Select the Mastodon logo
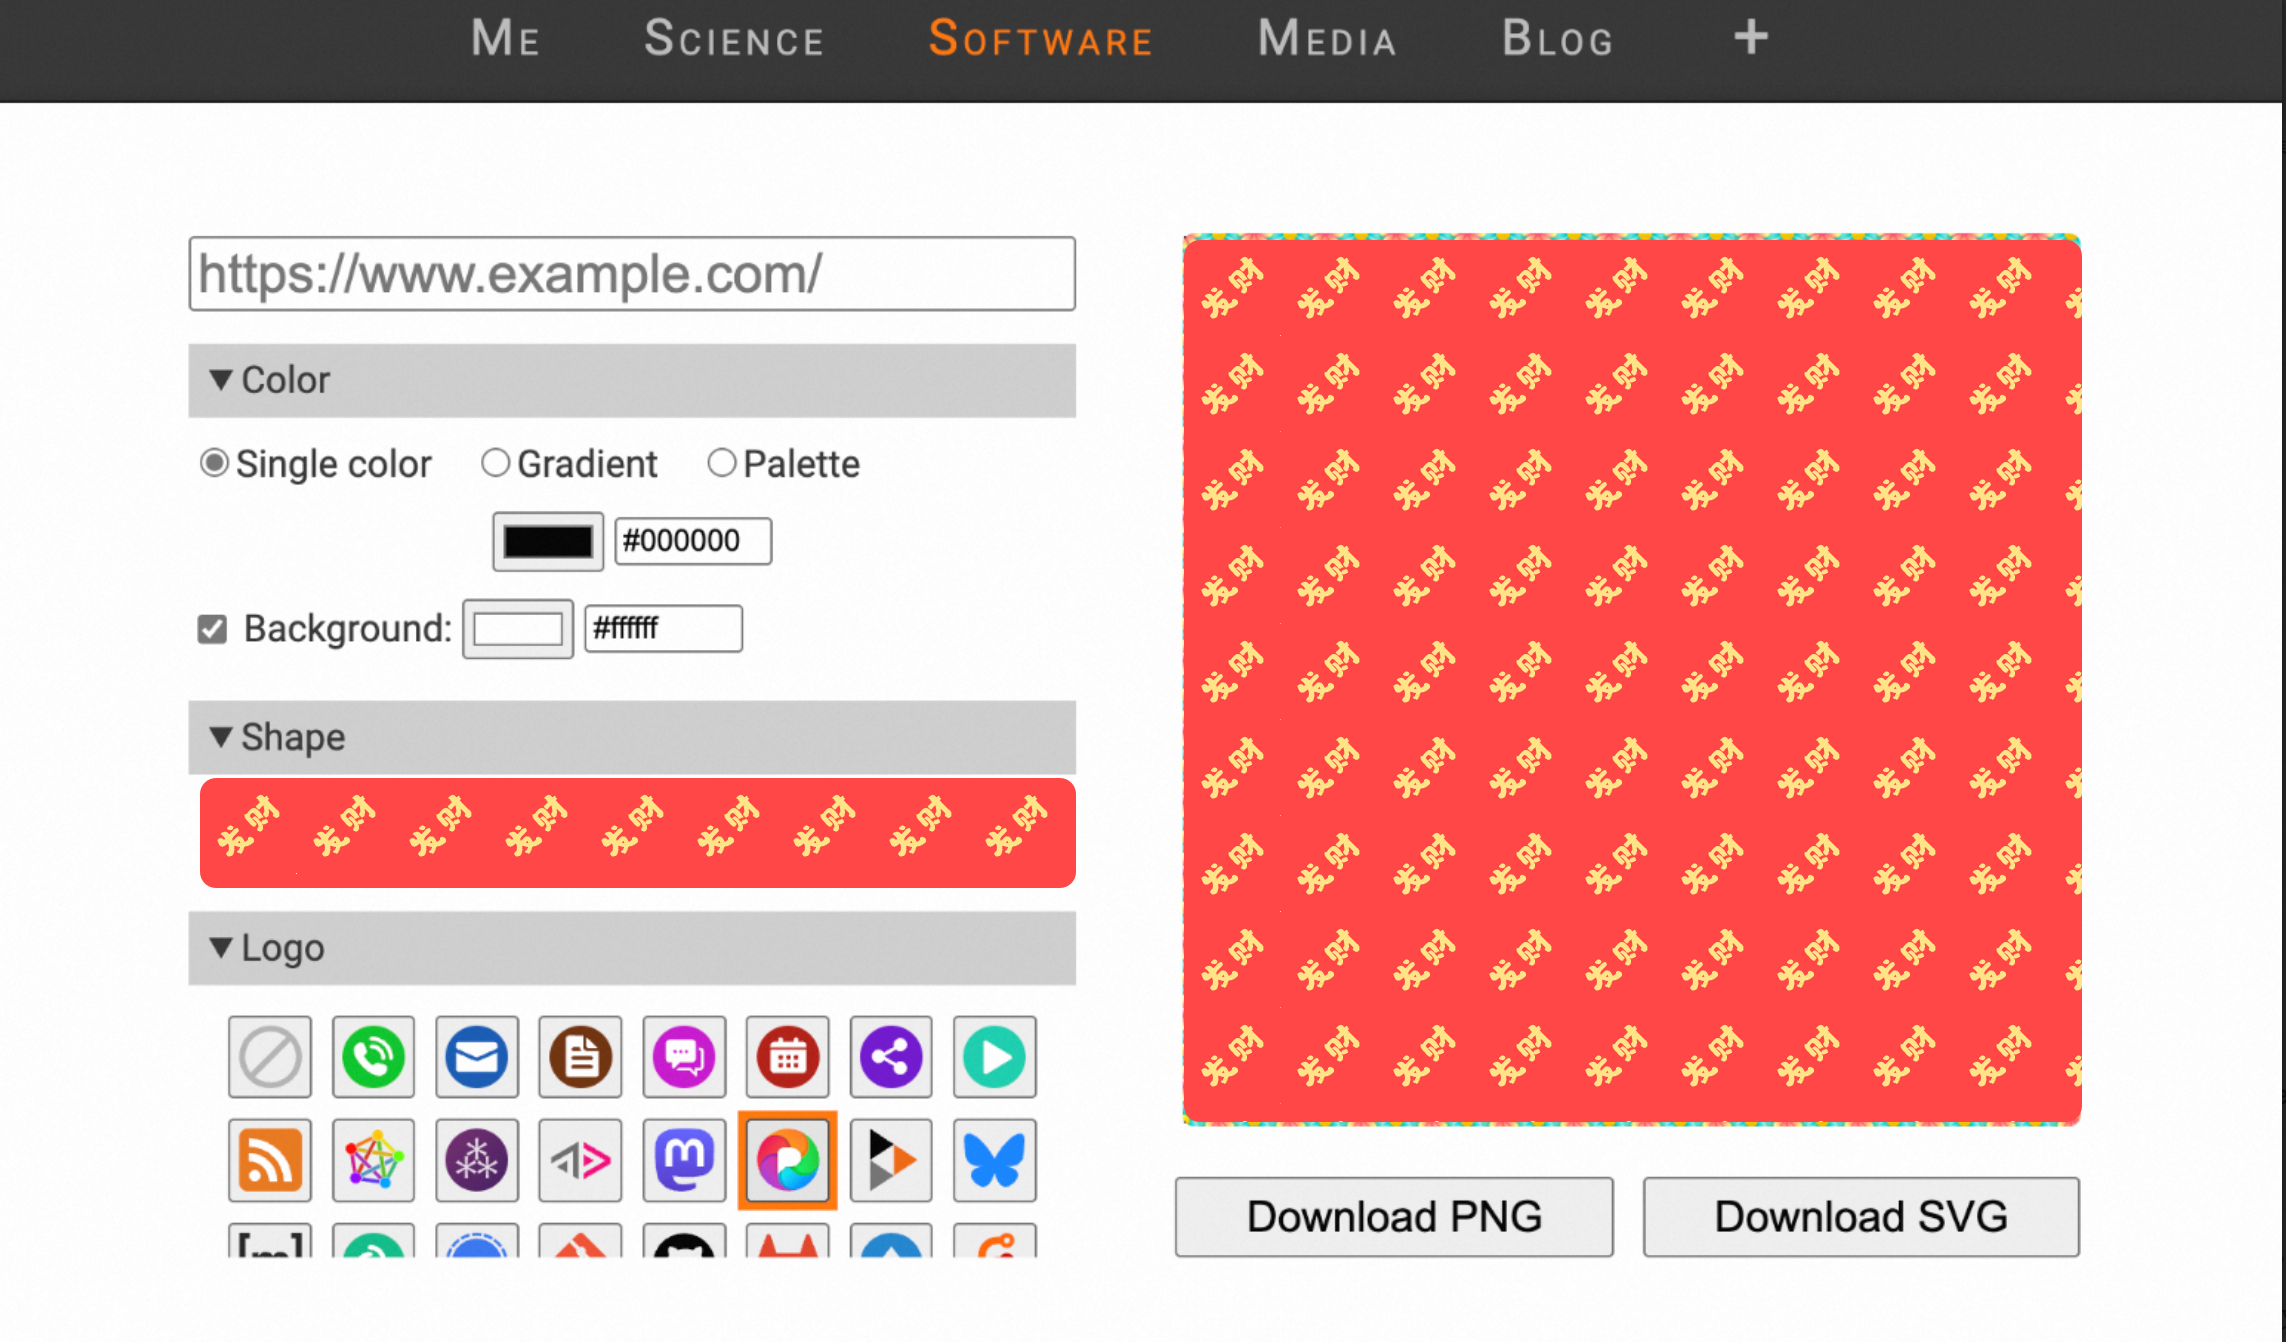The height and width of the screenshot is (1342, 2286). coord(684,1160)
